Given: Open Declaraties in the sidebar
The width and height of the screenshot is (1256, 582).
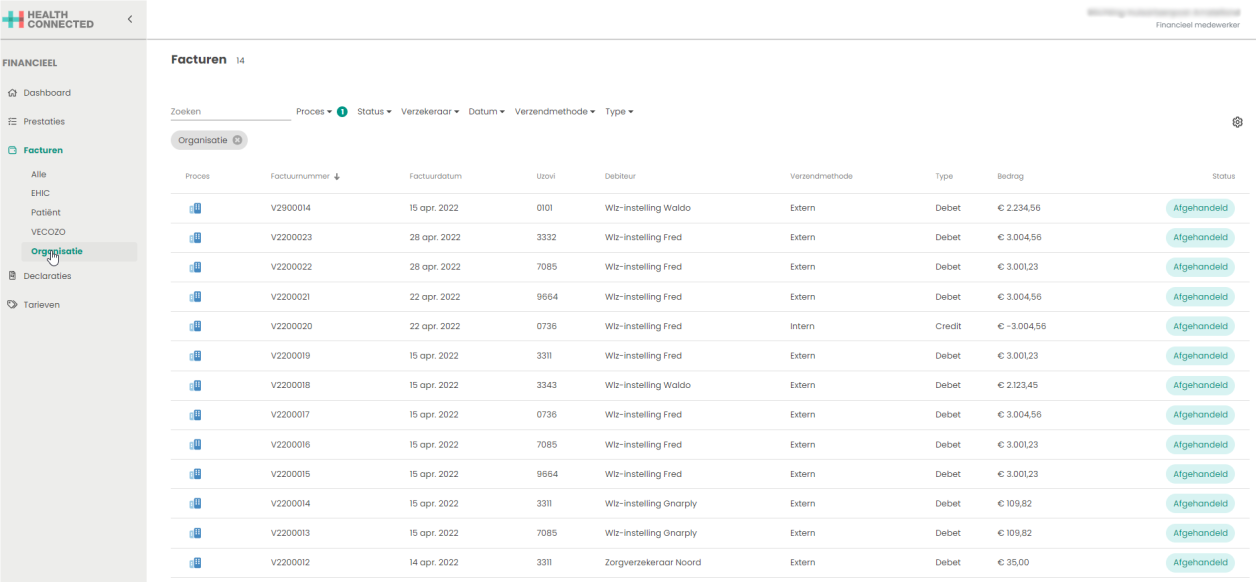Looking at the screenshot, I should (47, 276).
